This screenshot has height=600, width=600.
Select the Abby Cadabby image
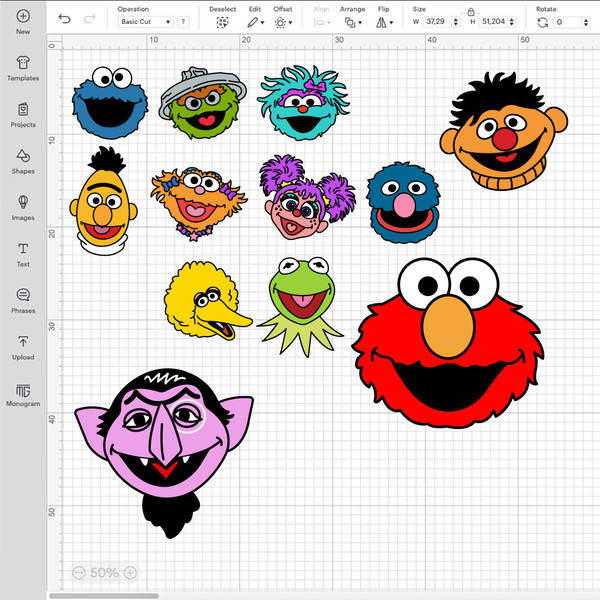point(307,197)
